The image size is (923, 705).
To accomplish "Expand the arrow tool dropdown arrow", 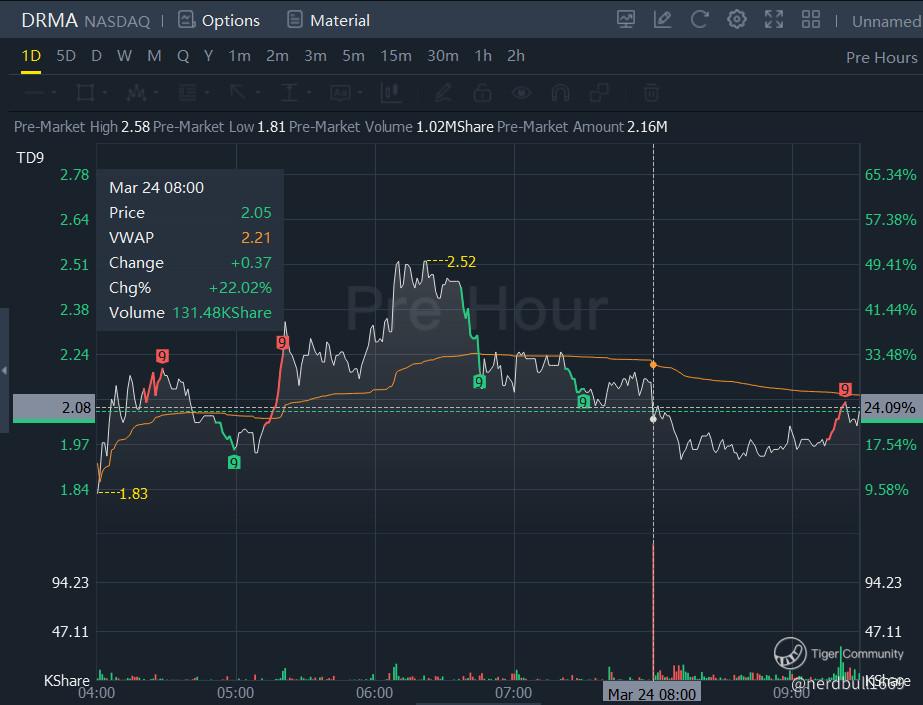I will (257, 93).
